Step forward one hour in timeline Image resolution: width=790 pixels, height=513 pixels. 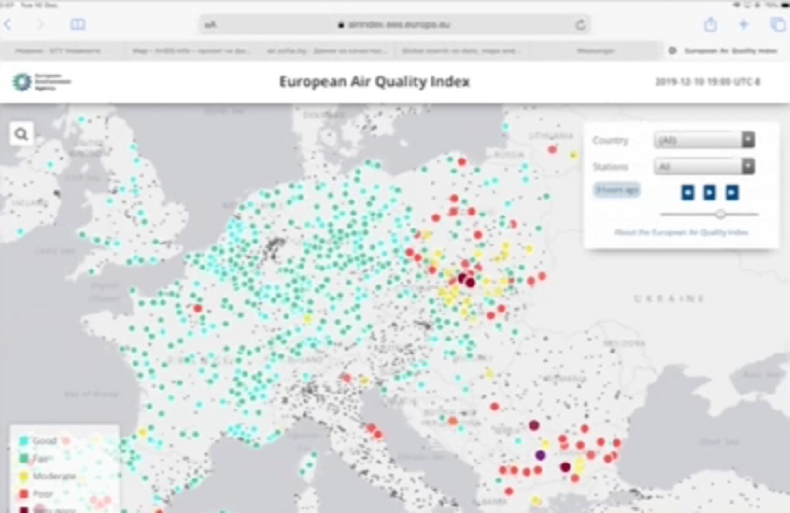[732, 192]
